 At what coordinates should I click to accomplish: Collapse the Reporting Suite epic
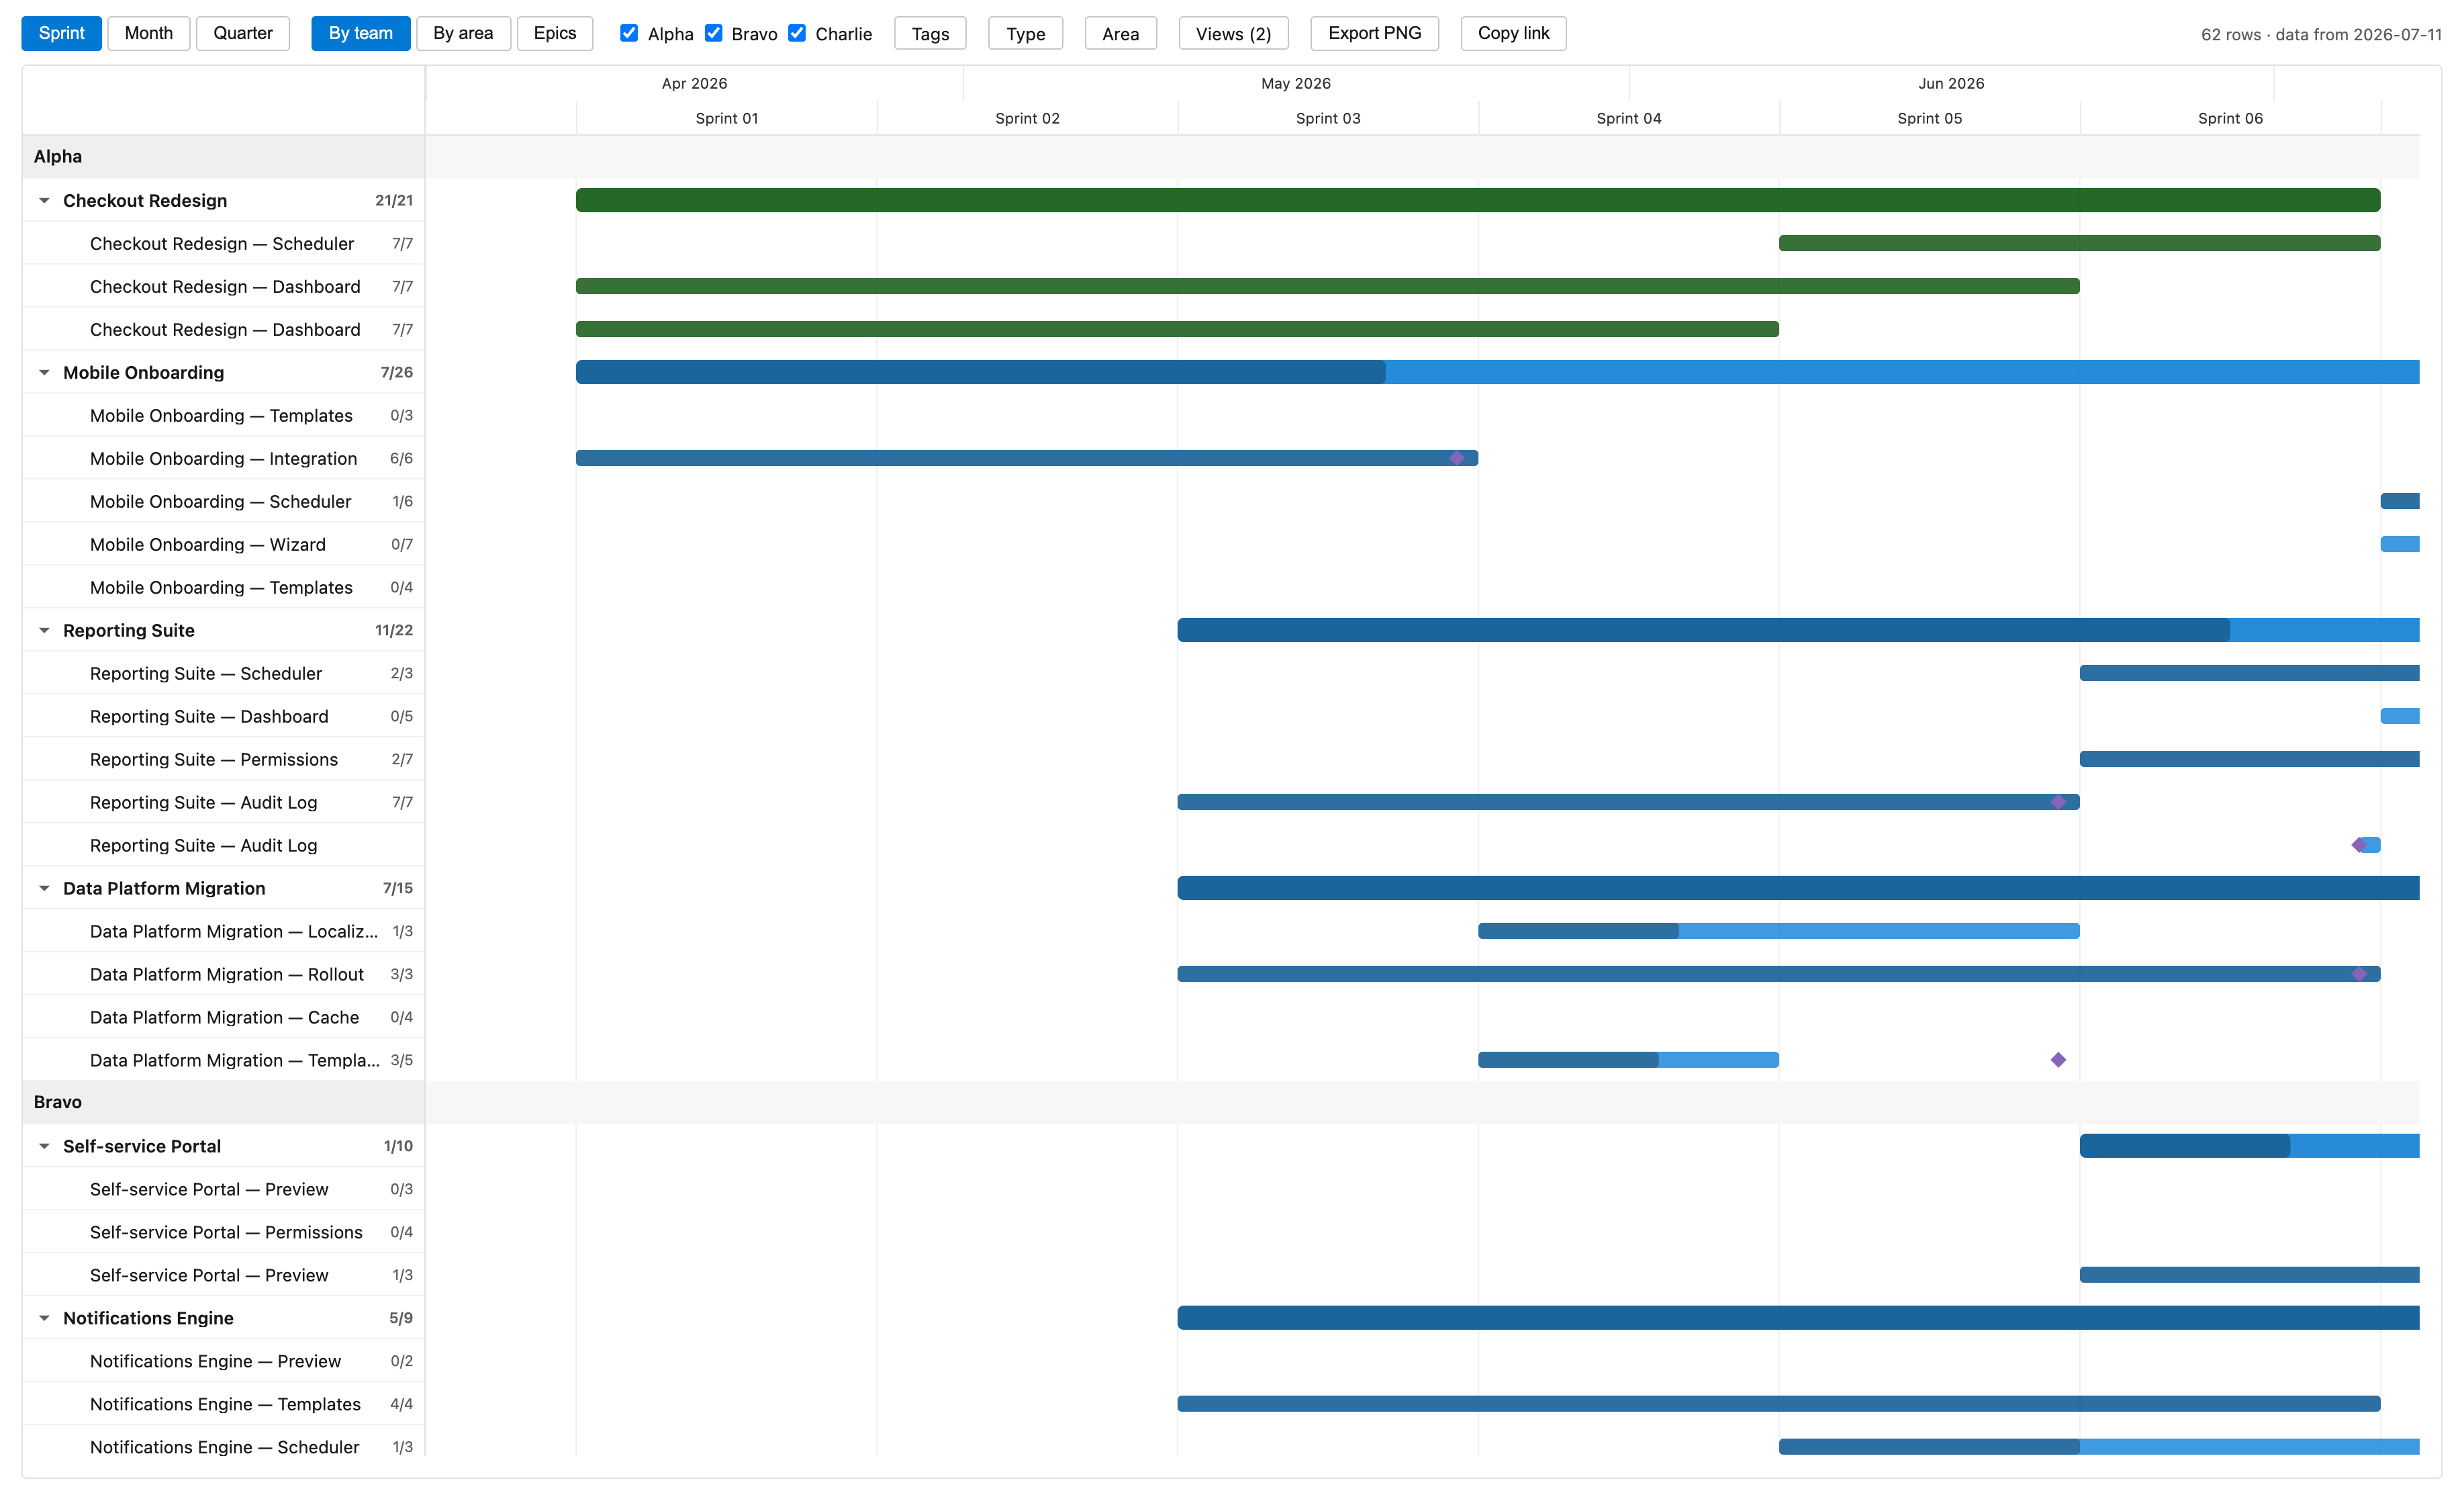[x=44, y=630]
